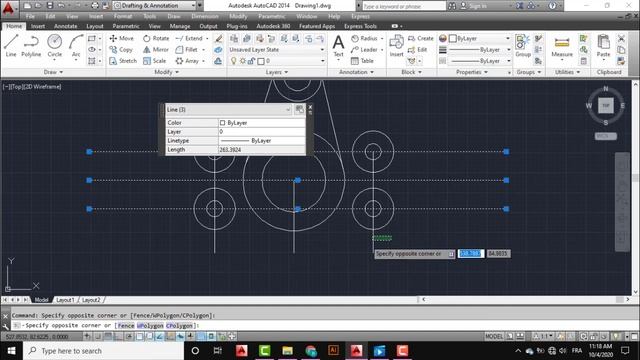Open the object color ByLayer swatch dropdown
This screenshot has width=640, height=360.
(x=480, y=38)
